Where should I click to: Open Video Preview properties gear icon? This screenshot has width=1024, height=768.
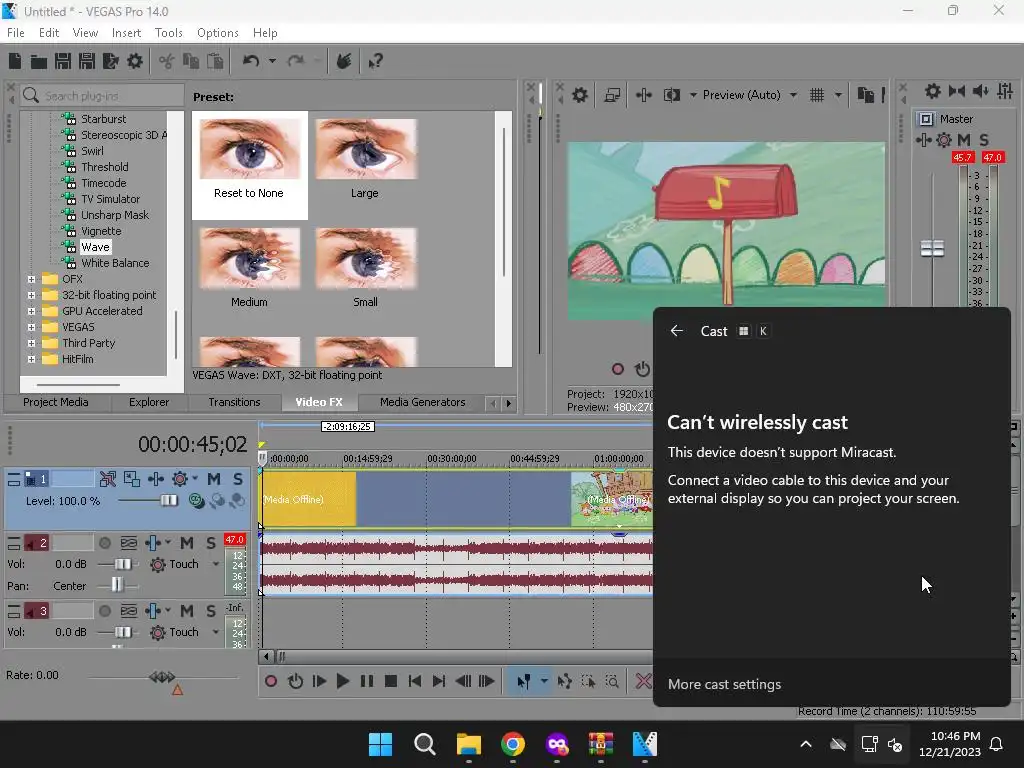(x=580, y=95)
